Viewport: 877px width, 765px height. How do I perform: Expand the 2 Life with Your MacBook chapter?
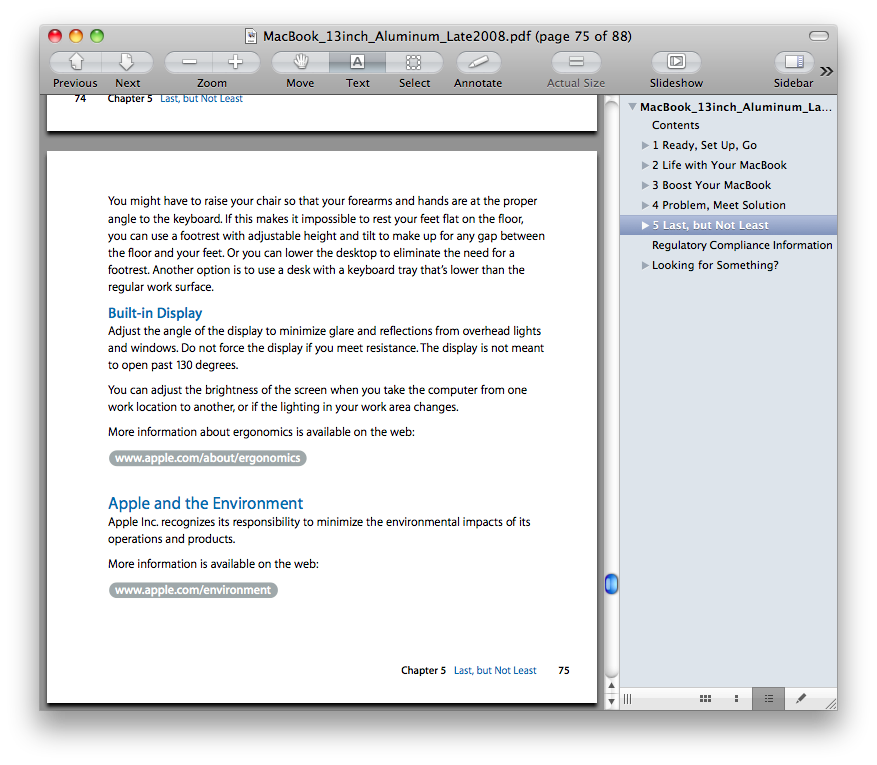[645, 166]
